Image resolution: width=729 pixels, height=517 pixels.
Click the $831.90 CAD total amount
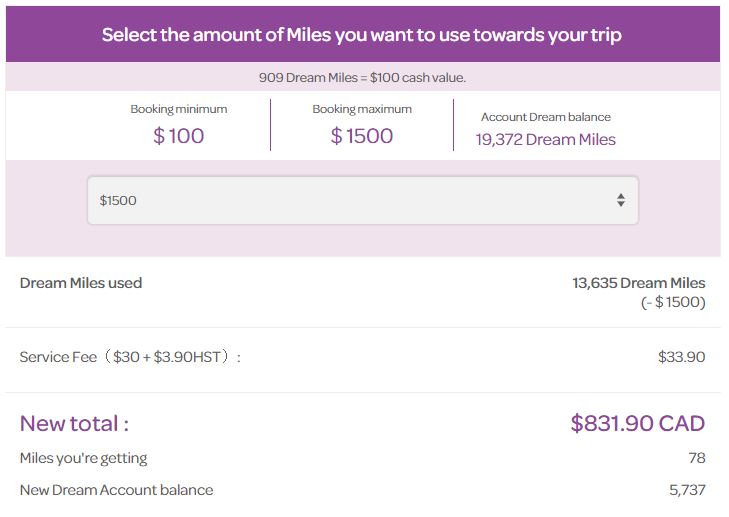click(637, 423)
